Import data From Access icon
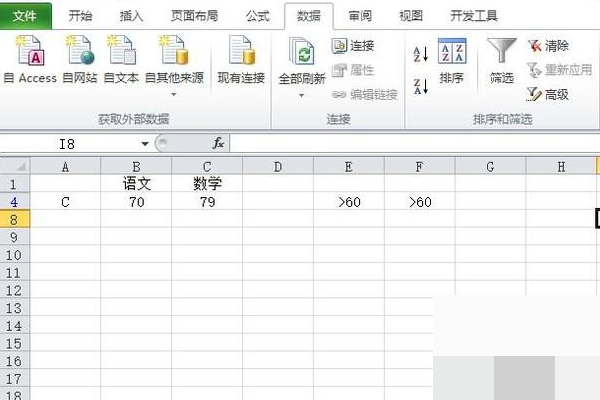This screenshot has width=600, height=400. pyautogui.click(x=31, y=51)
